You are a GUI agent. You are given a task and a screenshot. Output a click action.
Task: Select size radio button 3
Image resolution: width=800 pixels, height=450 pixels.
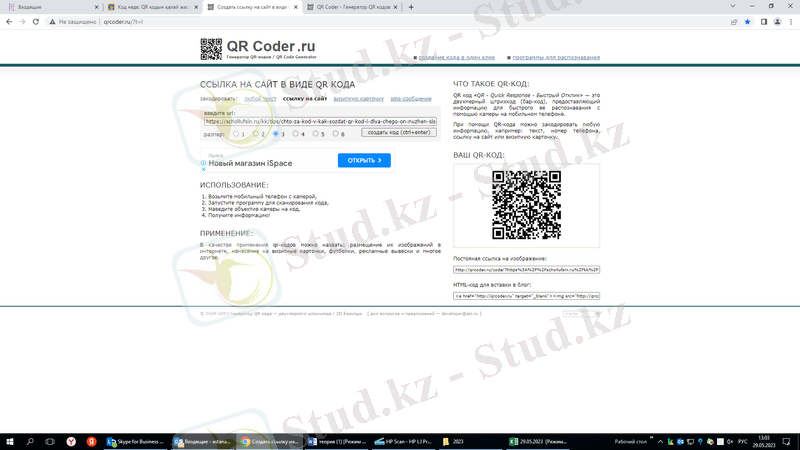[276, 134]
